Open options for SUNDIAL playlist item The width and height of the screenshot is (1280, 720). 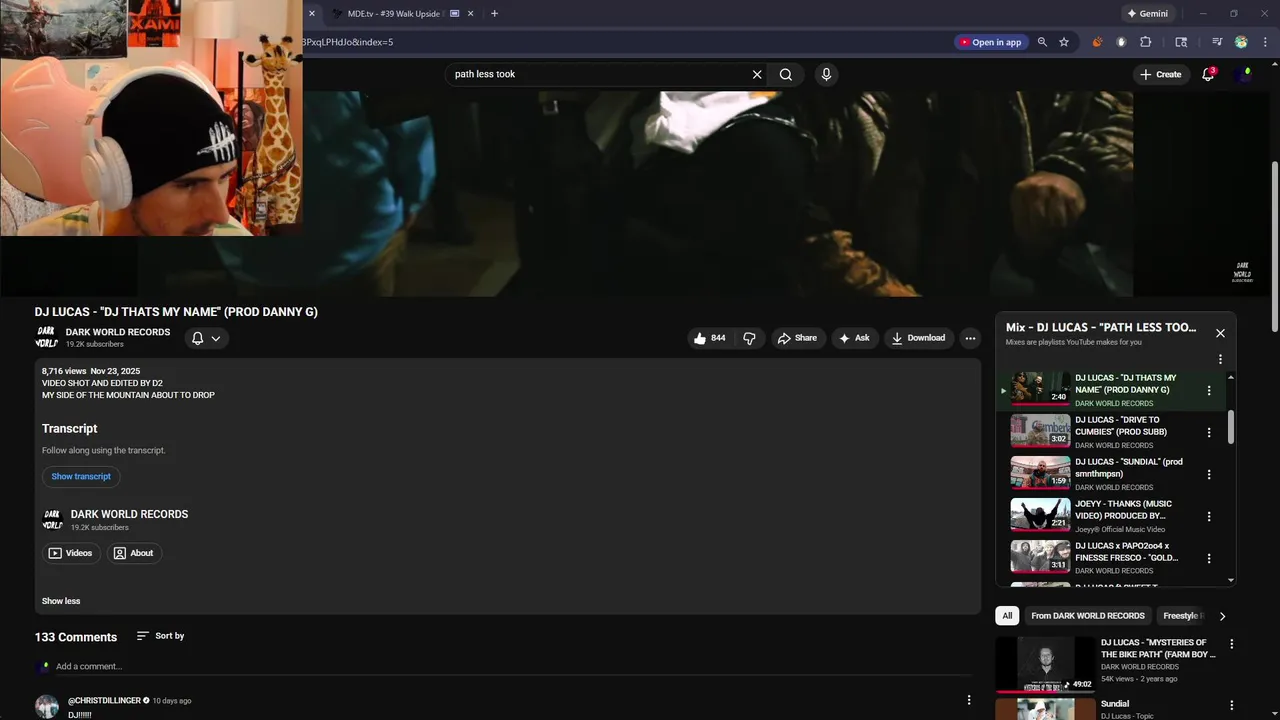click(x=1209, y=475)
